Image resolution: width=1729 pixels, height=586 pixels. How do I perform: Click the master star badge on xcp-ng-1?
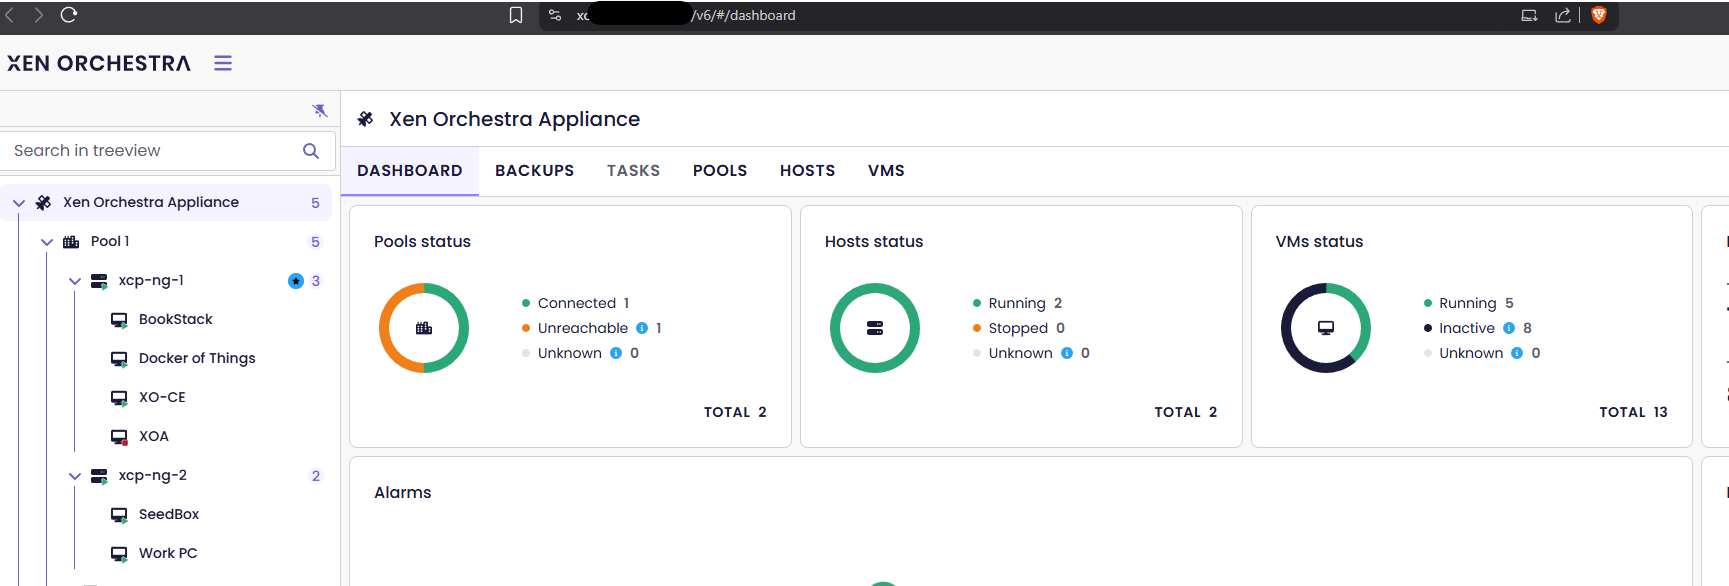tap(296, 281)
